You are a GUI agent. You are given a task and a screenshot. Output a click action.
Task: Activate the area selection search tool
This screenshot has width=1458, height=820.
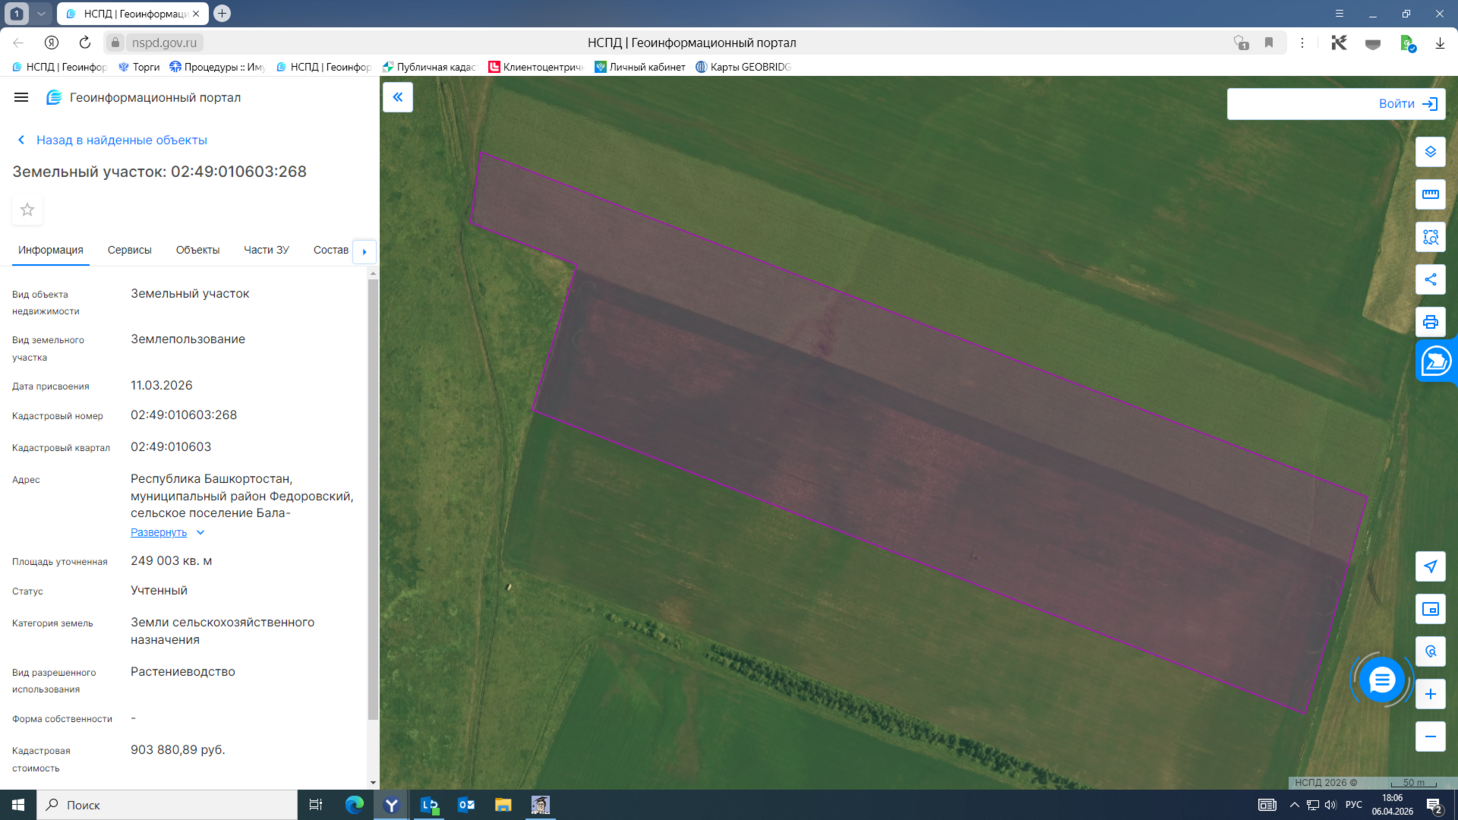[1430, 237]
